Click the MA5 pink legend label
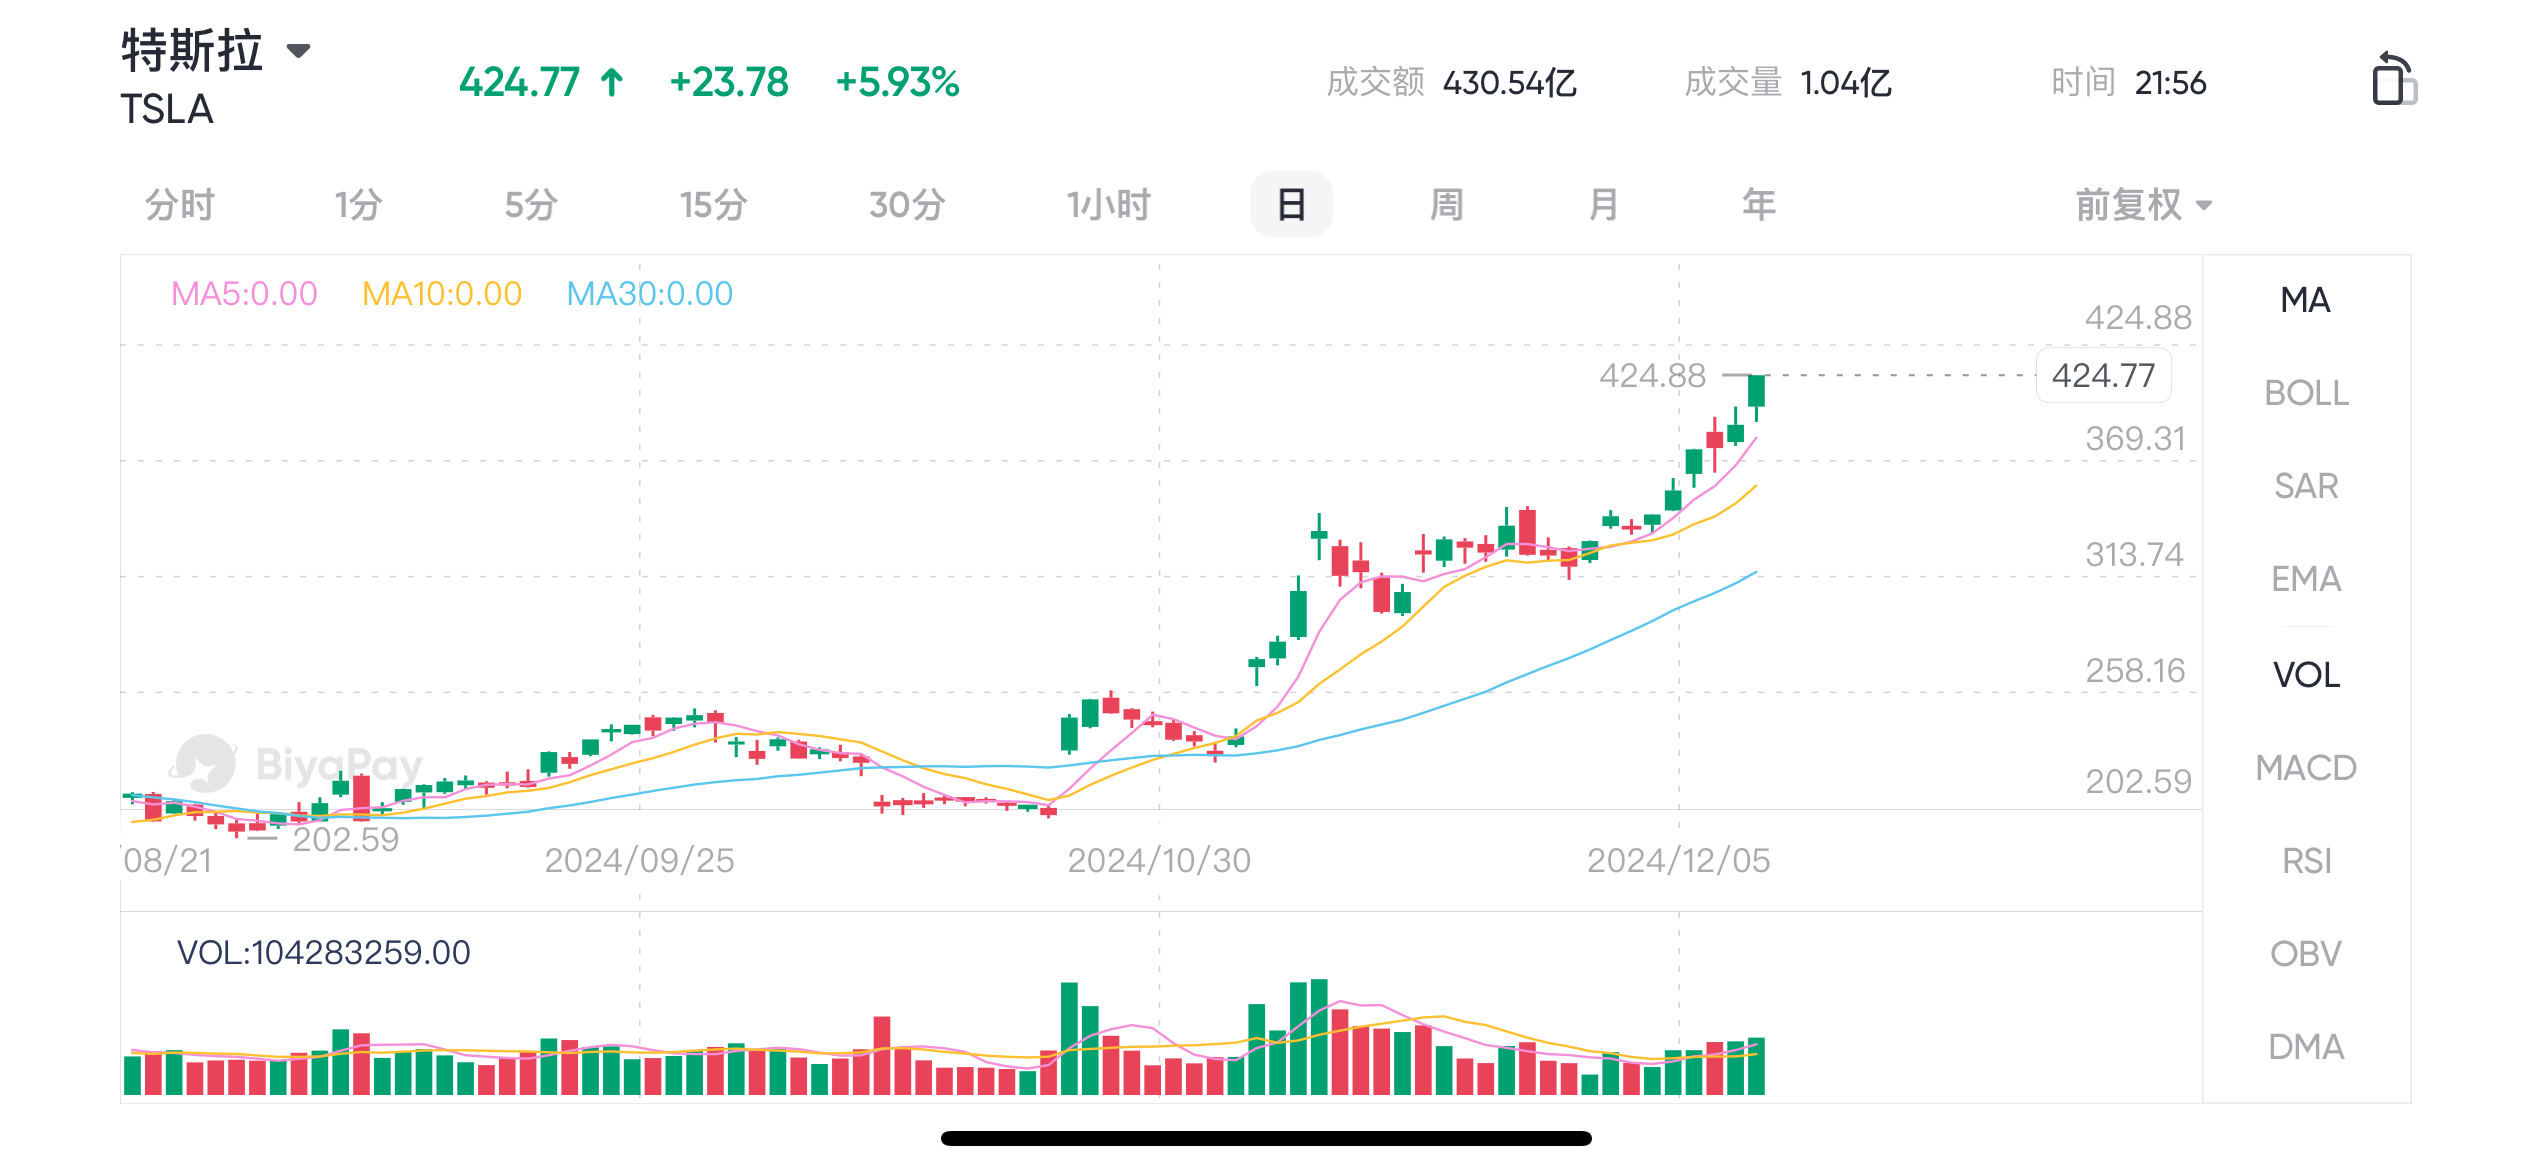Viewport: 2532px width, 1170px height. 244,294
